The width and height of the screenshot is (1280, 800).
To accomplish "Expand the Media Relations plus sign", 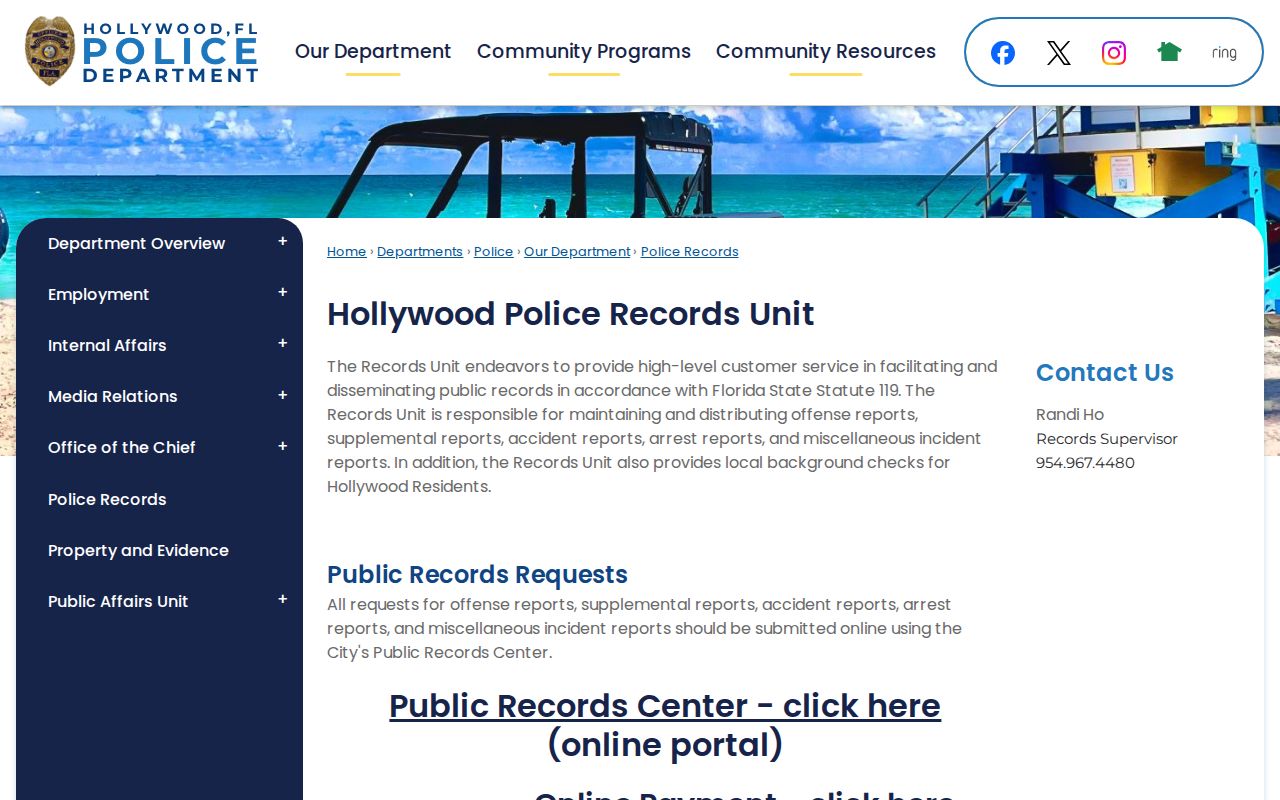I will pos(283,396).
